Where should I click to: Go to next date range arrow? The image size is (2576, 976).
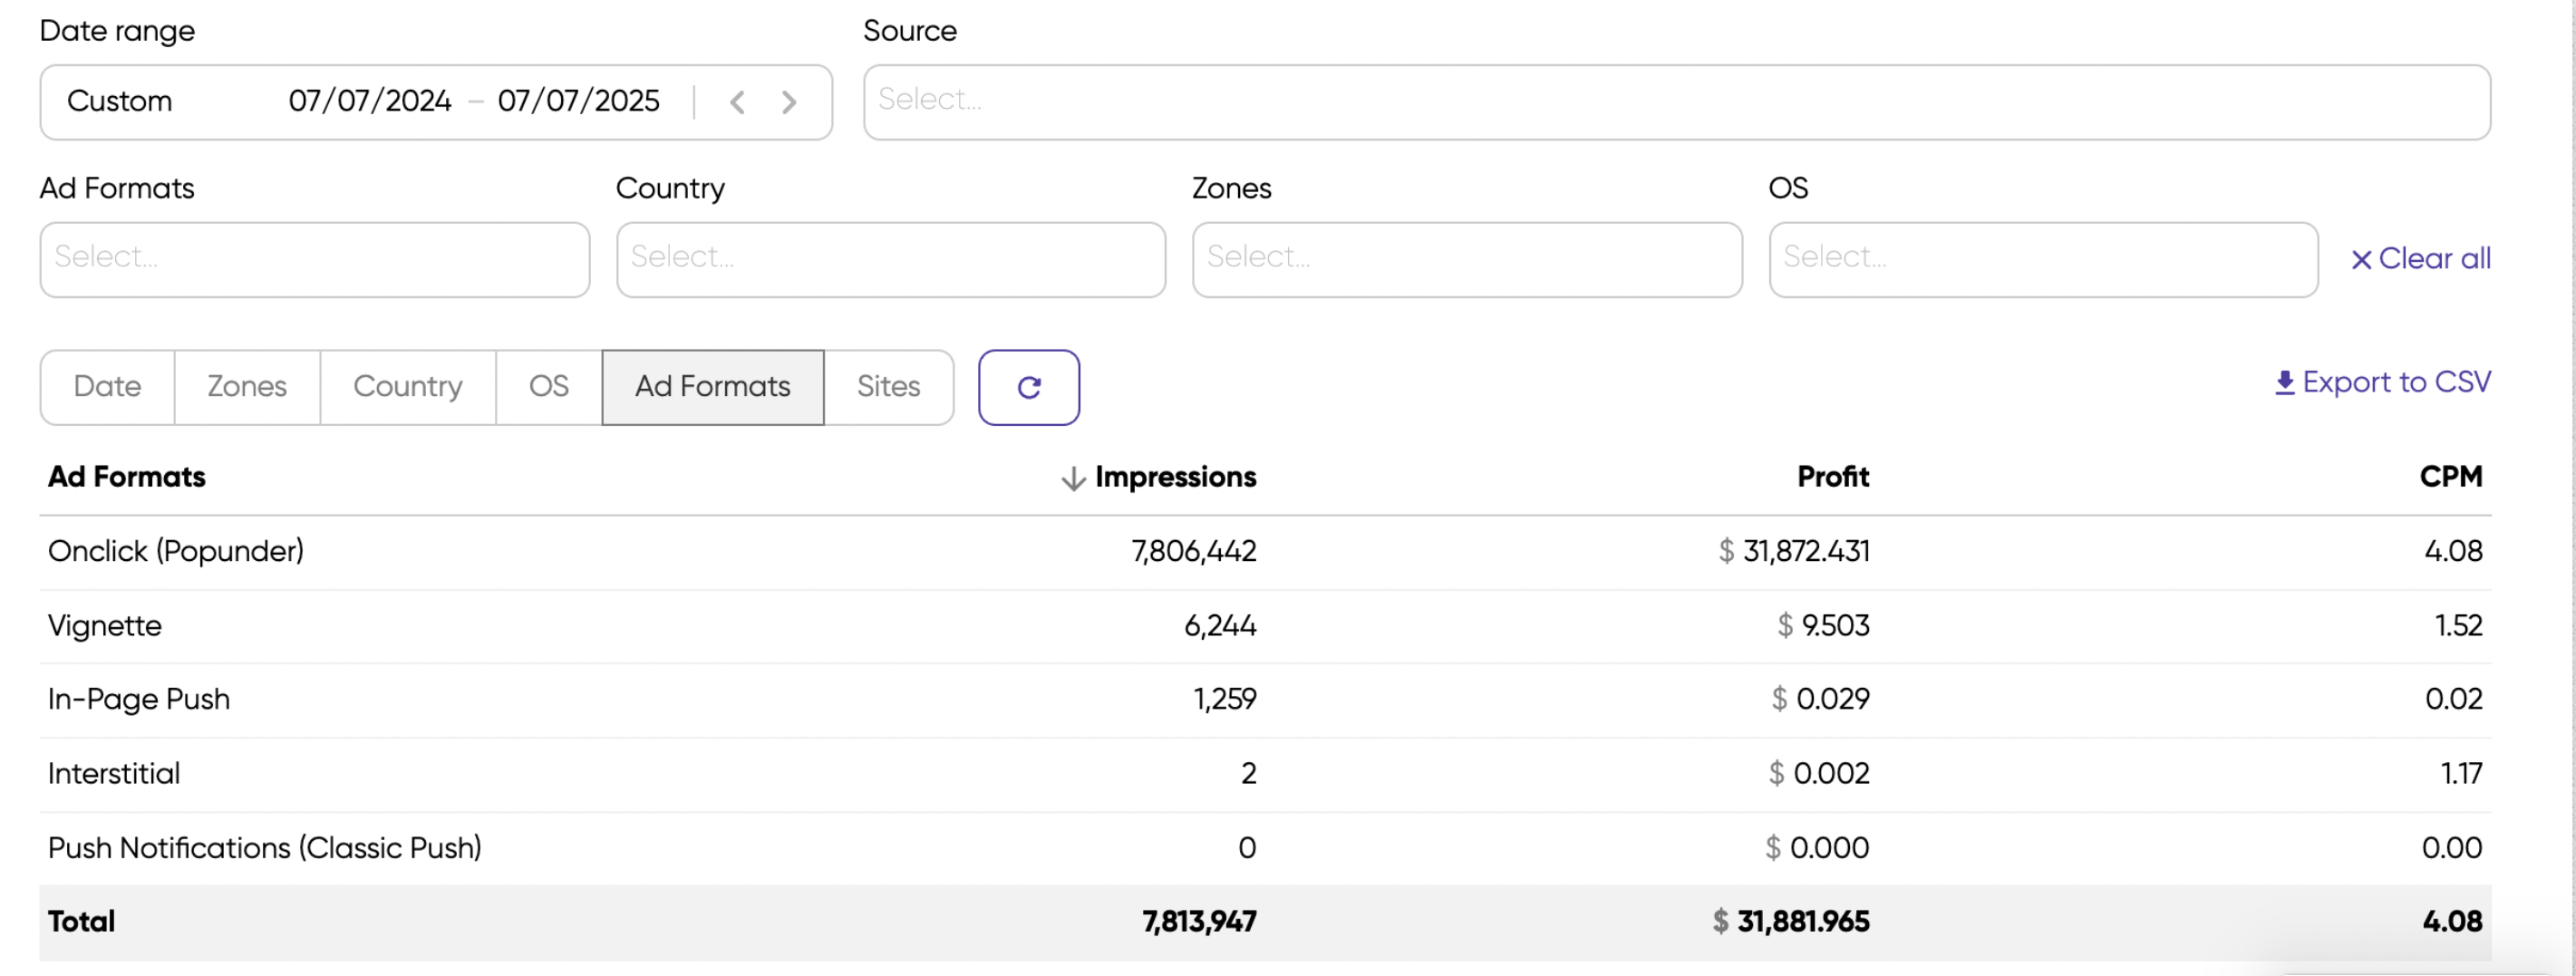pyautogui.click(x=789, y=102)
